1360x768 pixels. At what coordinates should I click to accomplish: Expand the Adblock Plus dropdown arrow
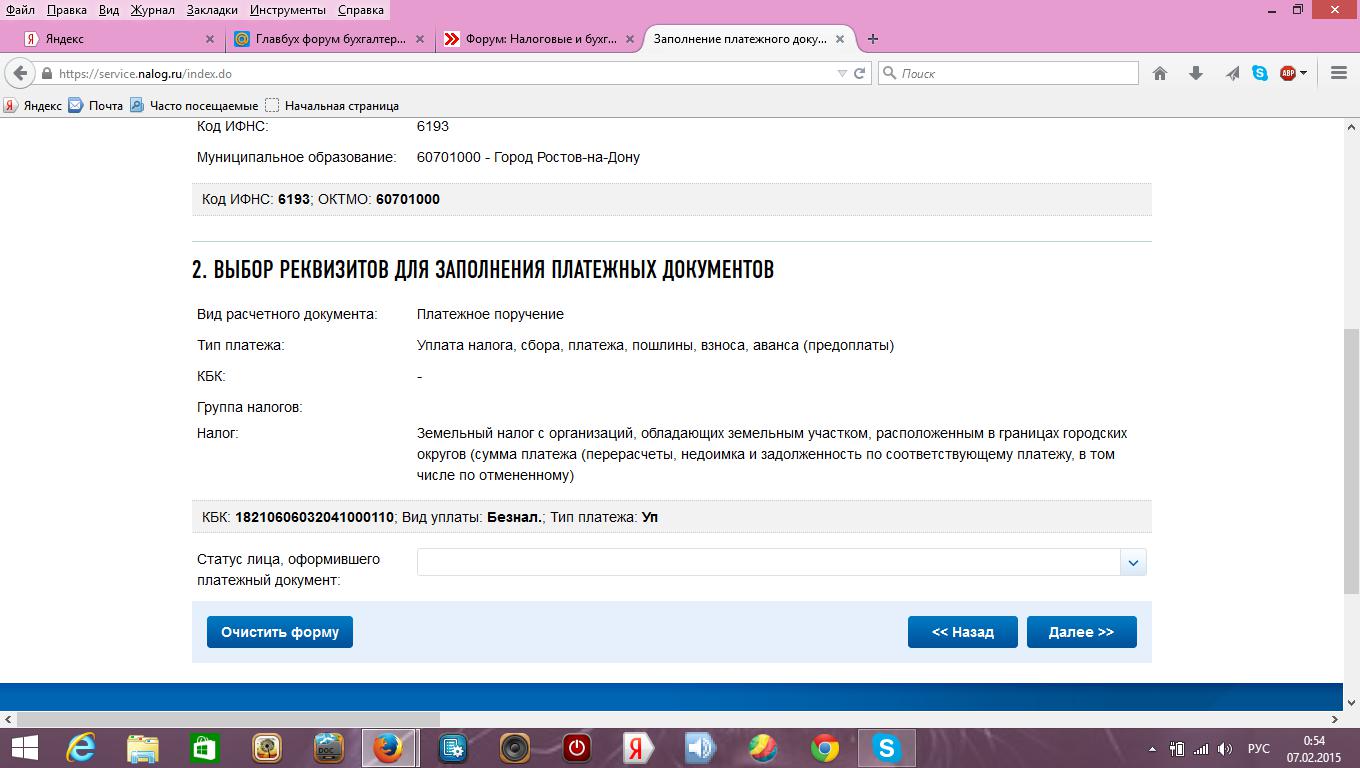coord(1304,73)
